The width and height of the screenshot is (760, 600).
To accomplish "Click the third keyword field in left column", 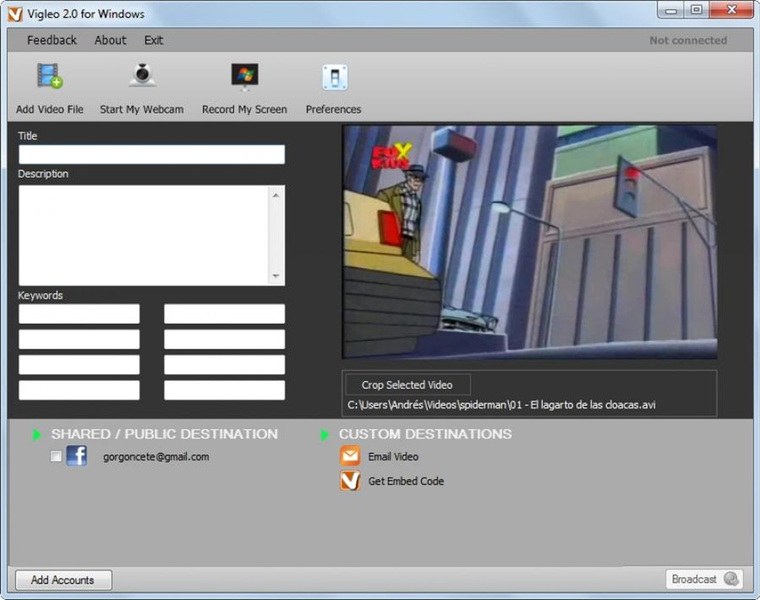I will point(79,364).
